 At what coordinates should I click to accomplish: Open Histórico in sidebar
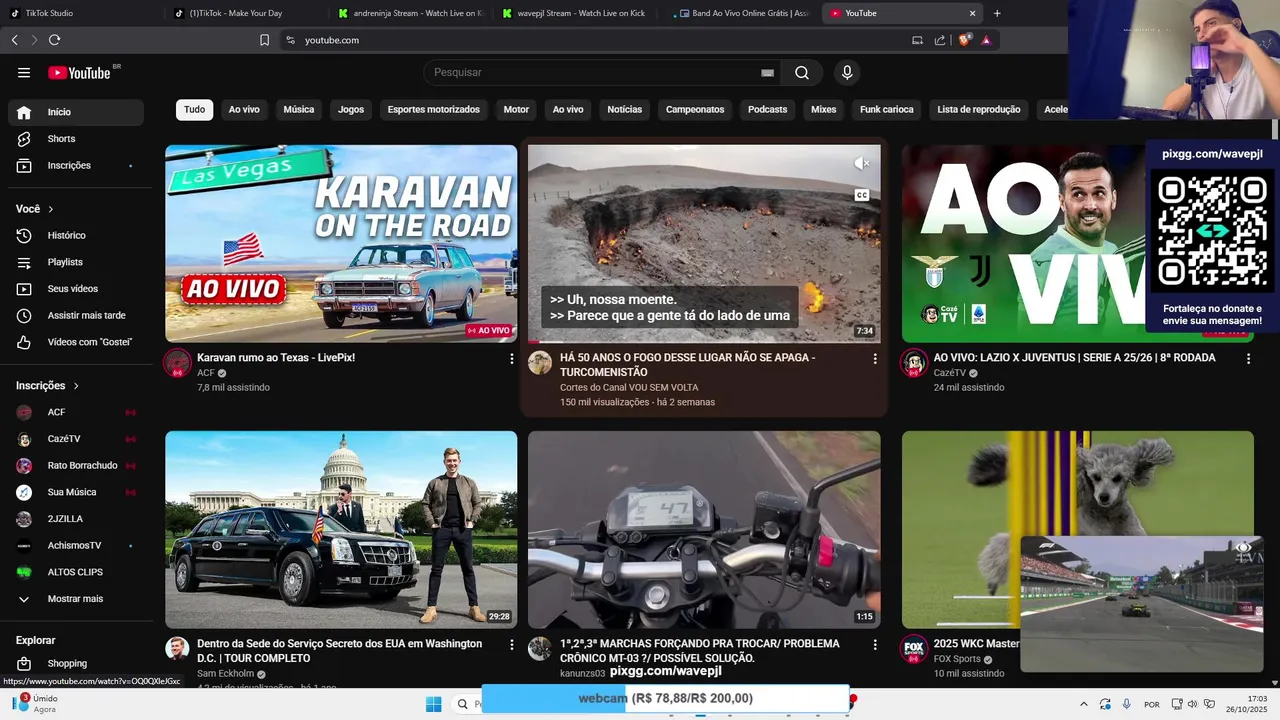(76, 235)
